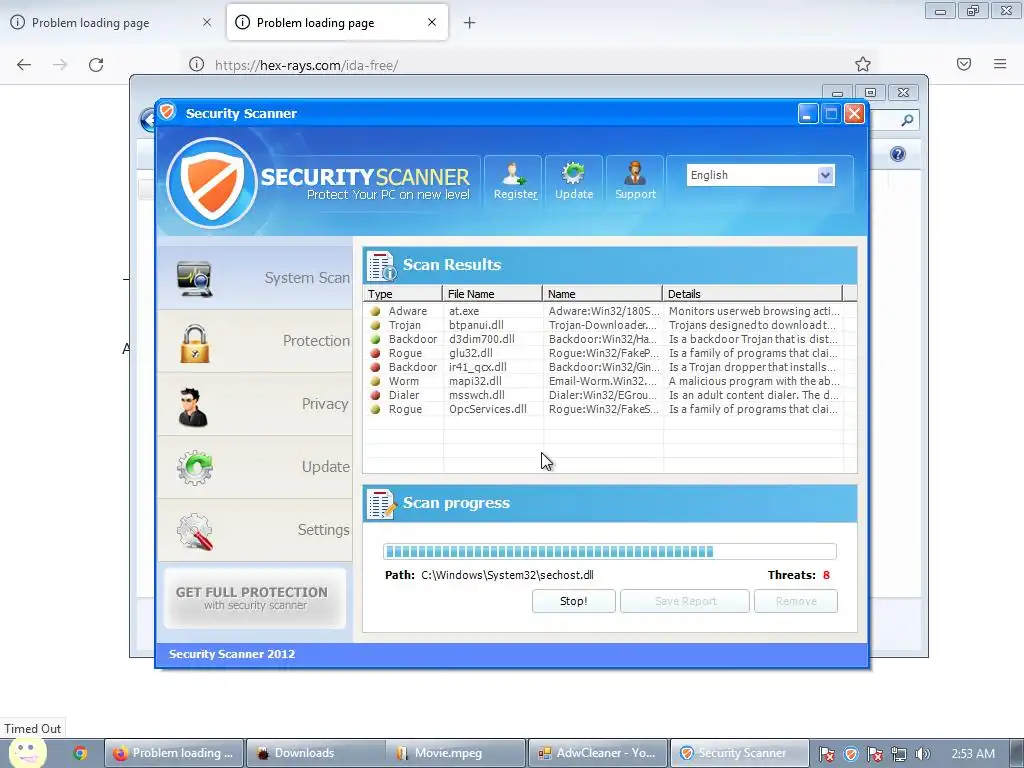Click the blue help question mark icon behind

(898, 154)
